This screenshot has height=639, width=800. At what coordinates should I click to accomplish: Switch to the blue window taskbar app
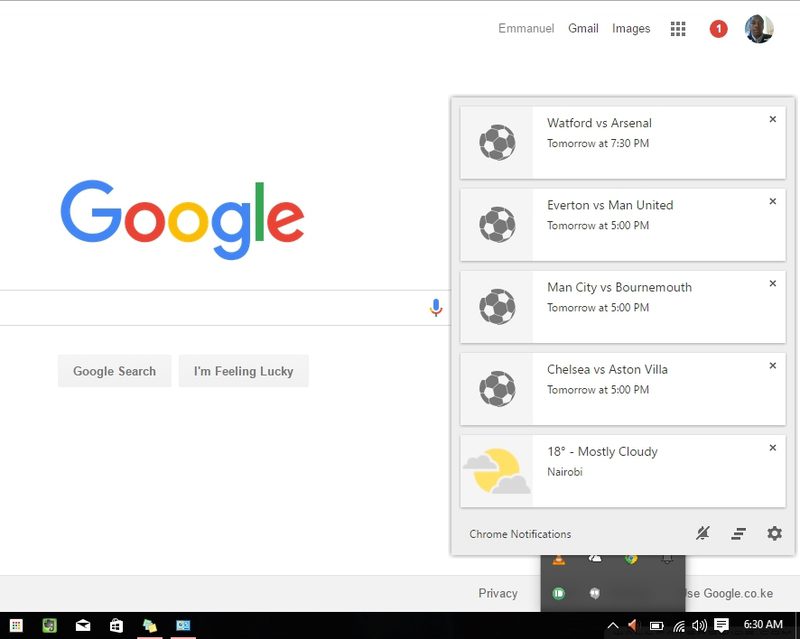tap(183, 625)
